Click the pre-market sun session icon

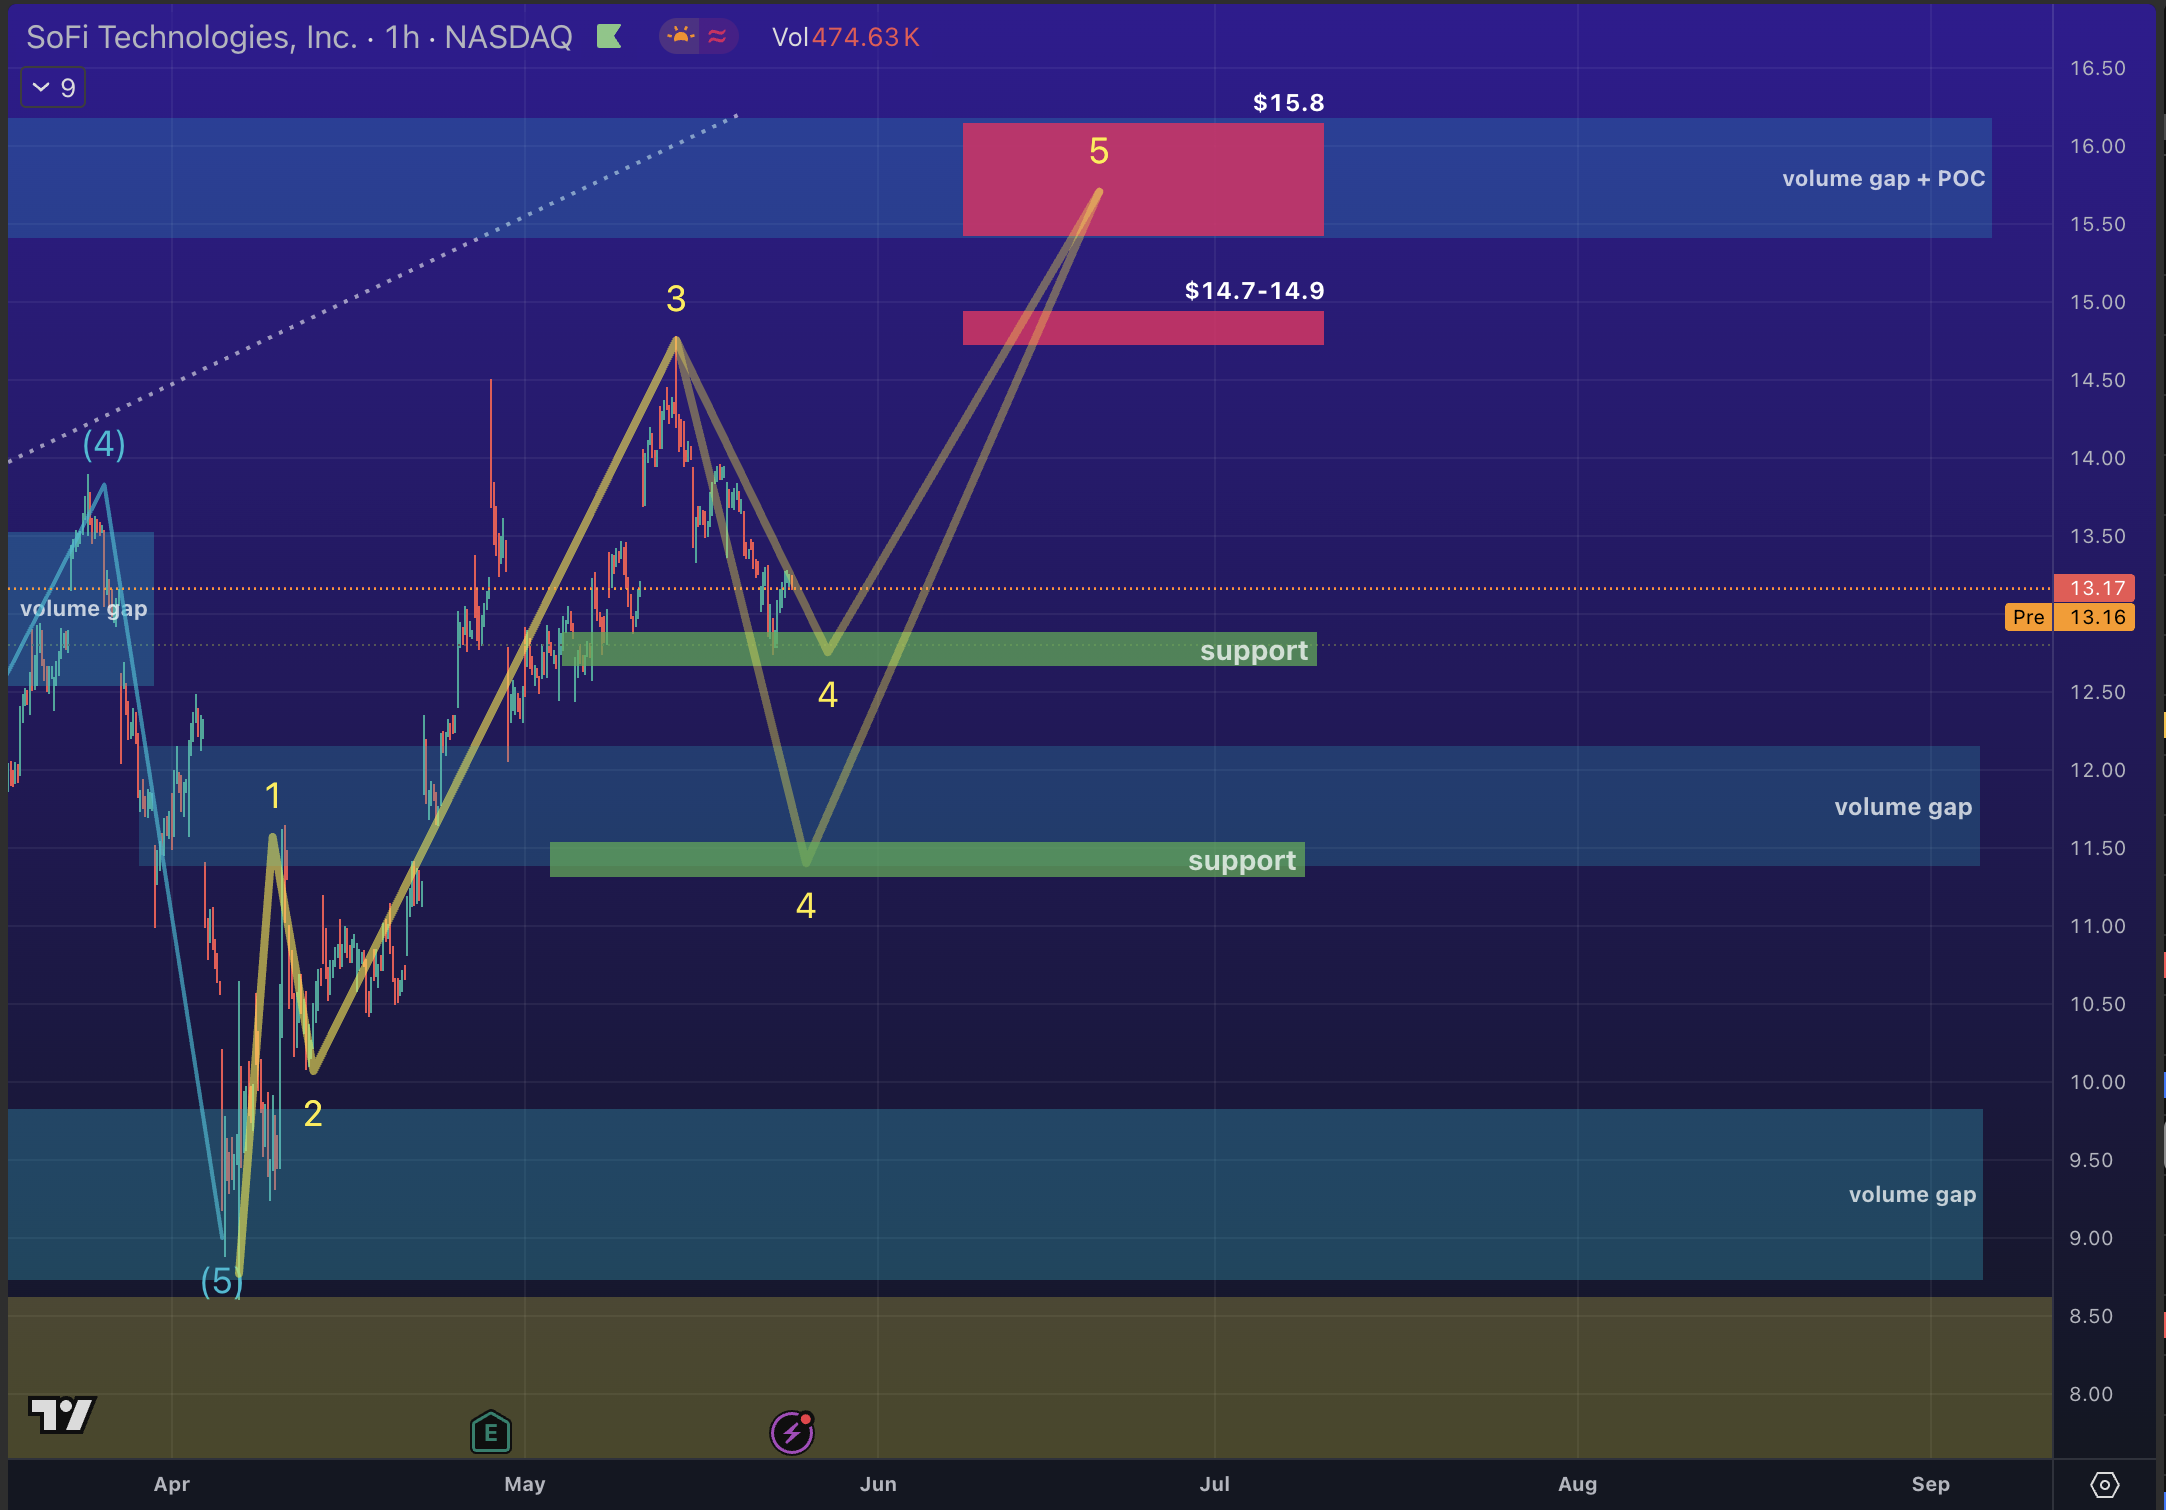pos(680,37)
